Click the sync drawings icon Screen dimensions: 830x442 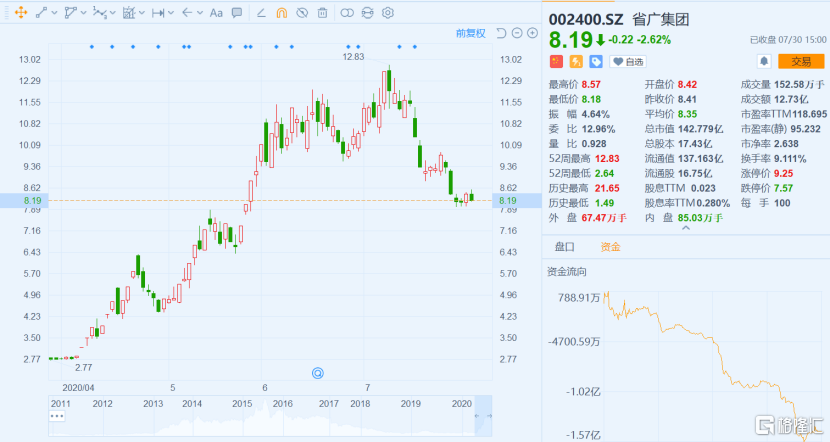367,13
